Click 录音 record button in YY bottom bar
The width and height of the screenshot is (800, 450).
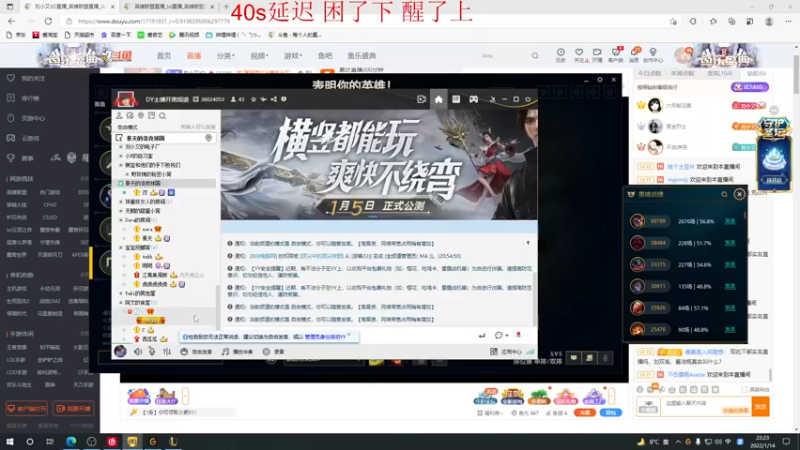pos(273,352)
